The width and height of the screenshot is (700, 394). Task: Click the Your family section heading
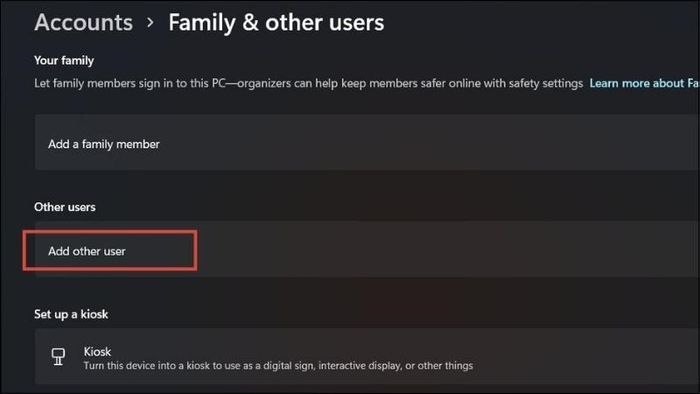(x=64, y=61)
